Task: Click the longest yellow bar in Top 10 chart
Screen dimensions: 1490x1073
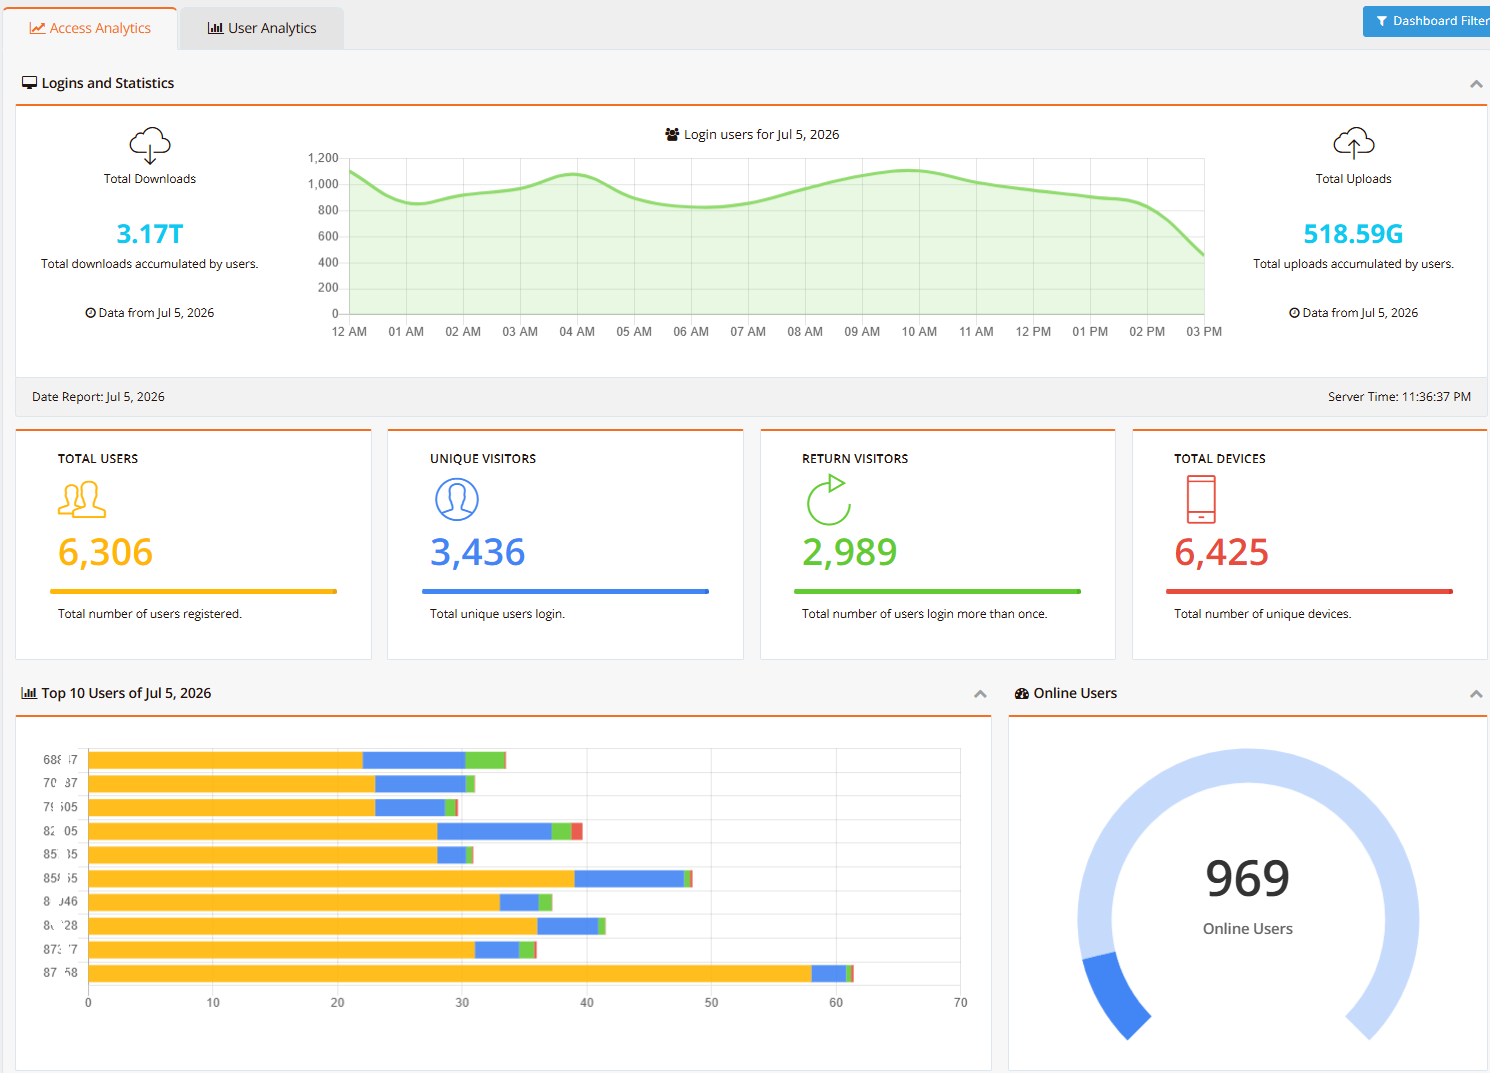Action: [x=450, y=973]
